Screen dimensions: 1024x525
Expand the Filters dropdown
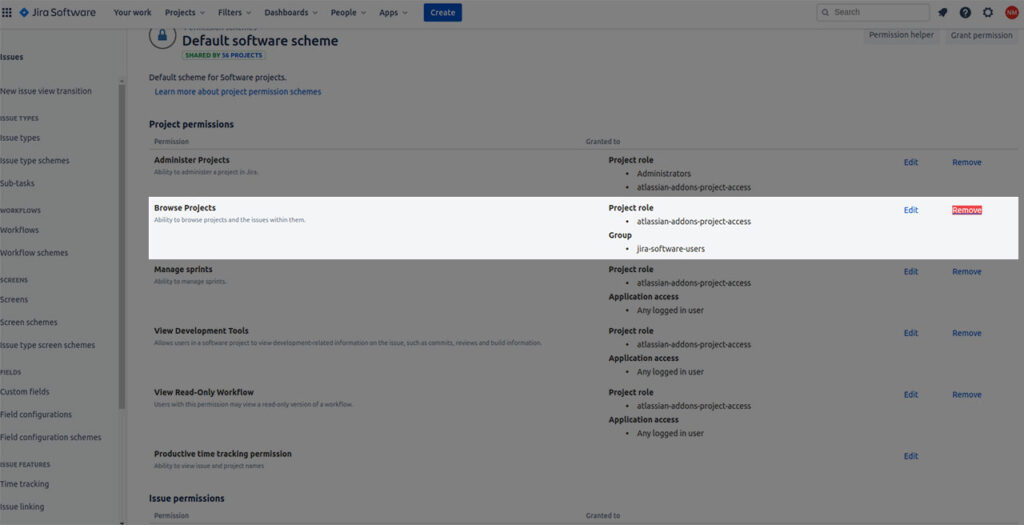coord(234,12)
